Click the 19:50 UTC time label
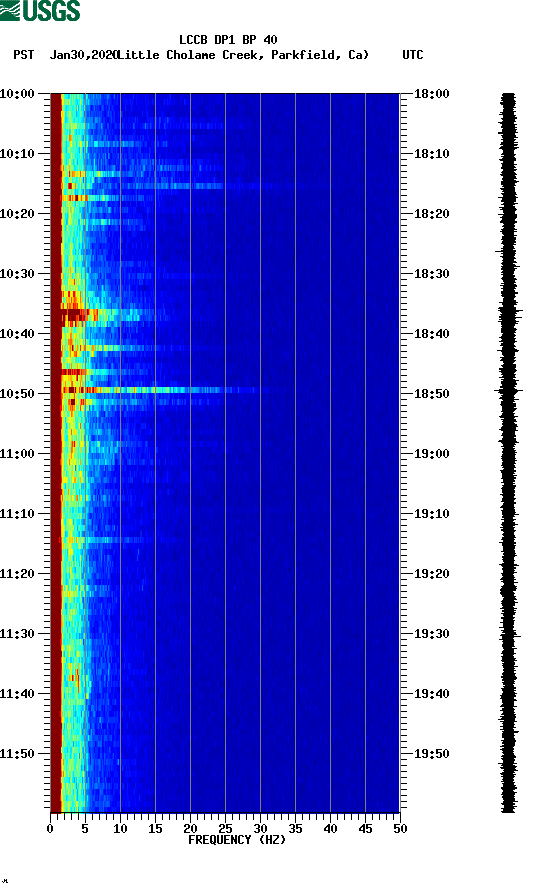The width and height of the screenshot is (552, 892). point(432,754)
